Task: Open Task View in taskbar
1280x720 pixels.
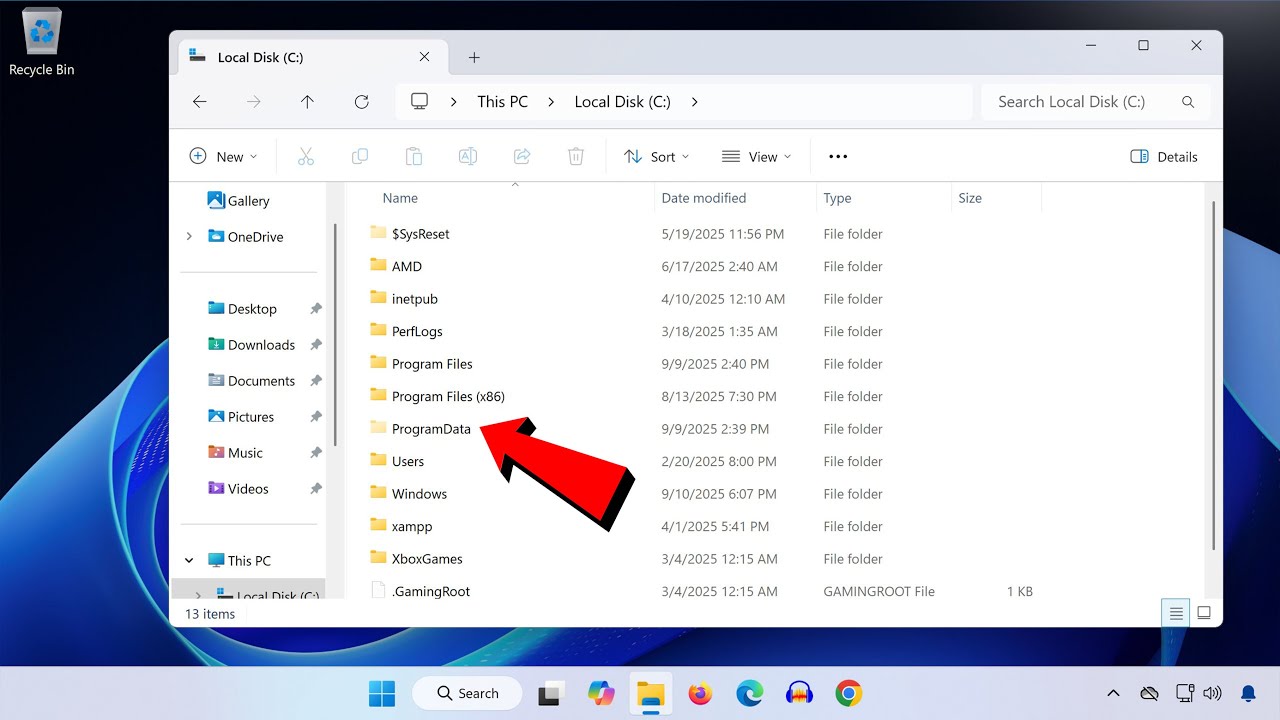Action: coord(550,693)
